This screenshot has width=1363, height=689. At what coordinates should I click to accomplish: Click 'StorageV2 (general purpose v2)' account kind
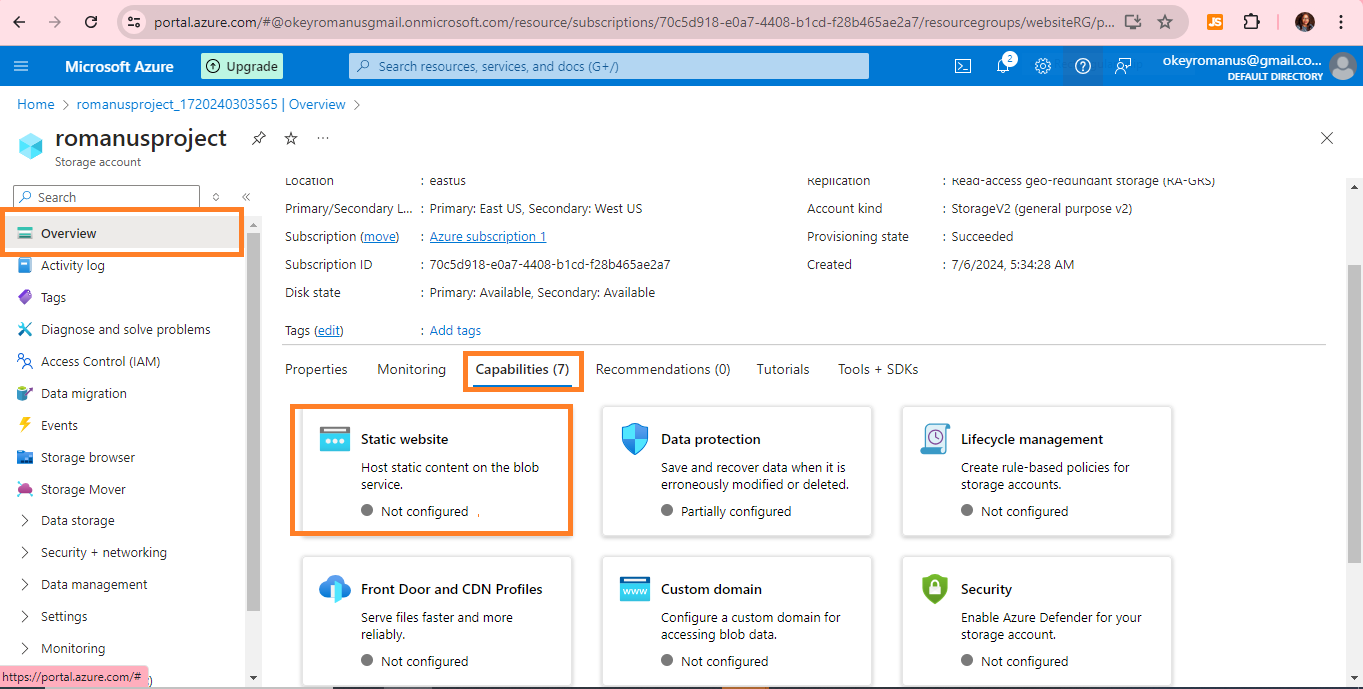1042,209
